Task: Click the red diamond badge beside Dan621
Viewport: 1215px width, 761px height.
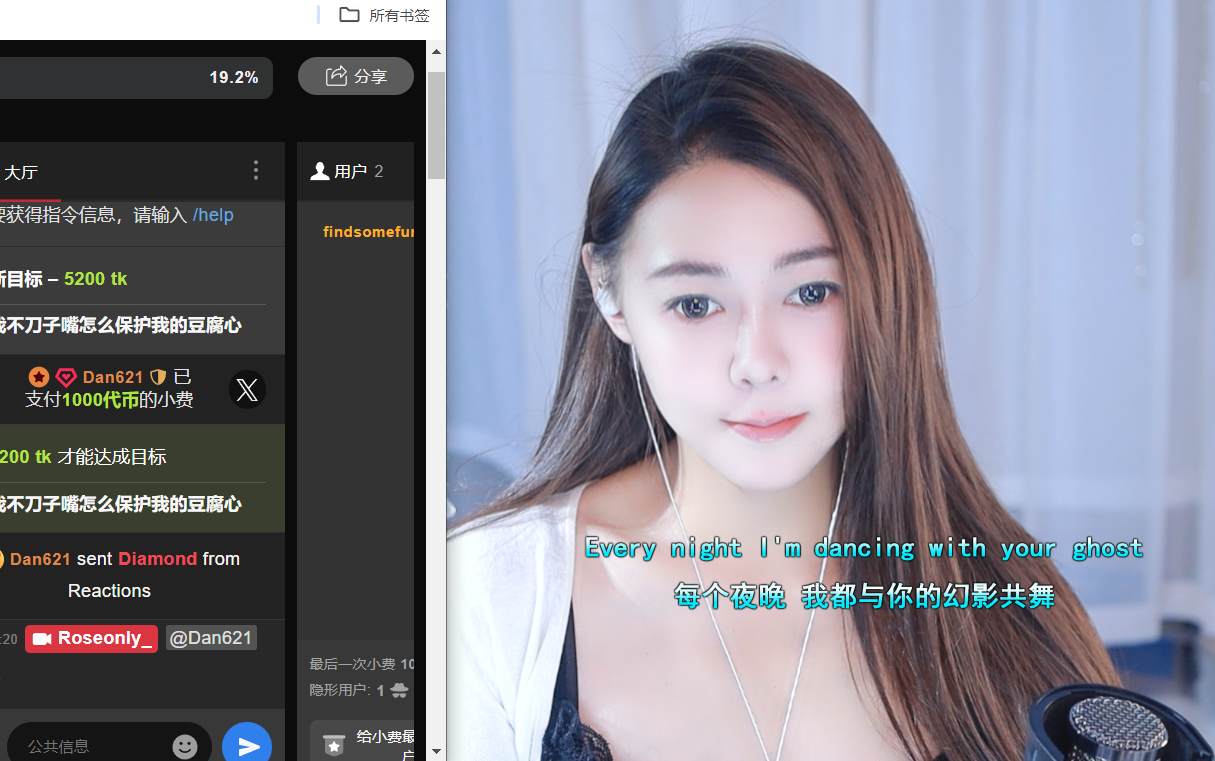Action: tap(66, 377)
